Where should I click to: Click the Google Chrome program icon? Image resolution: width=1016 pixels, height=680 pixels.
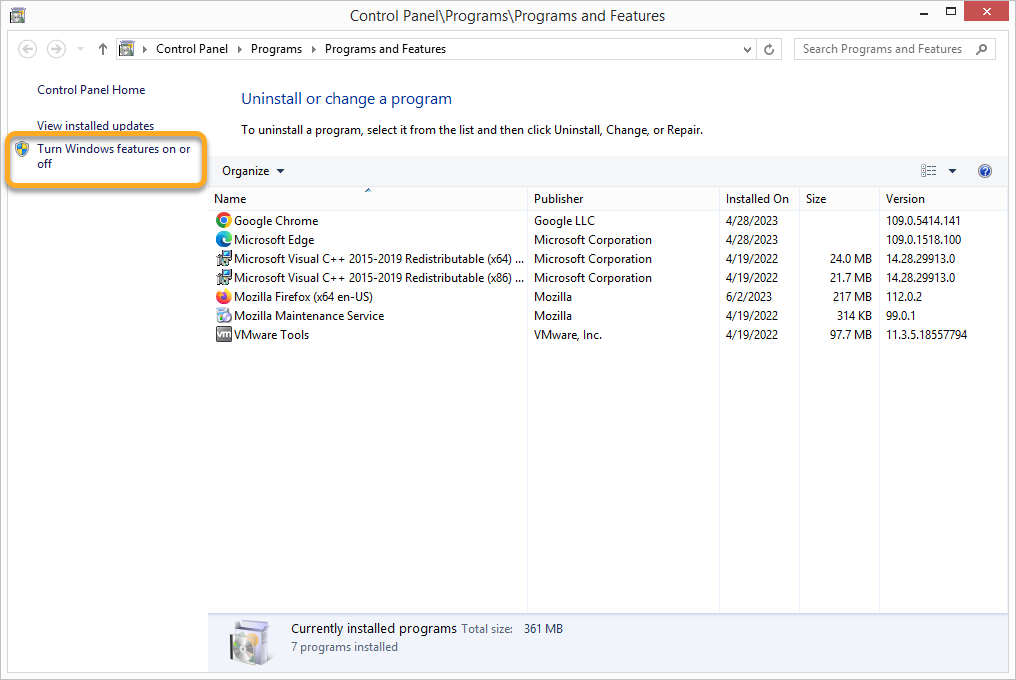click(x=223, y=221)
